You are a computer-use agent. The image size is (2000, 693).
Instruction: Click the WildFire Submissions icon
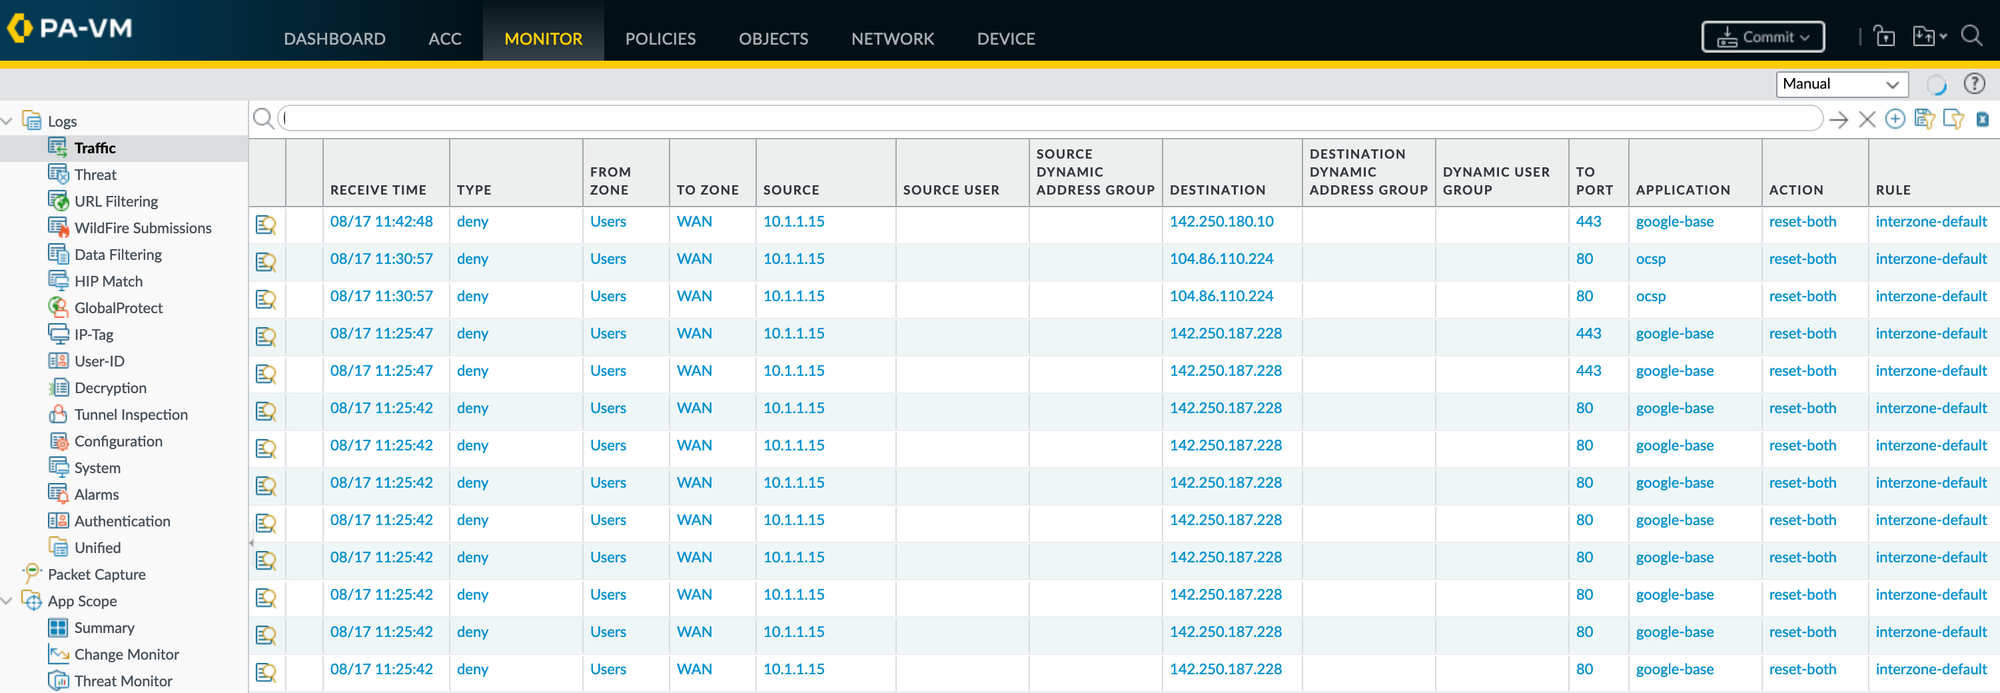(x=58, y=227)
